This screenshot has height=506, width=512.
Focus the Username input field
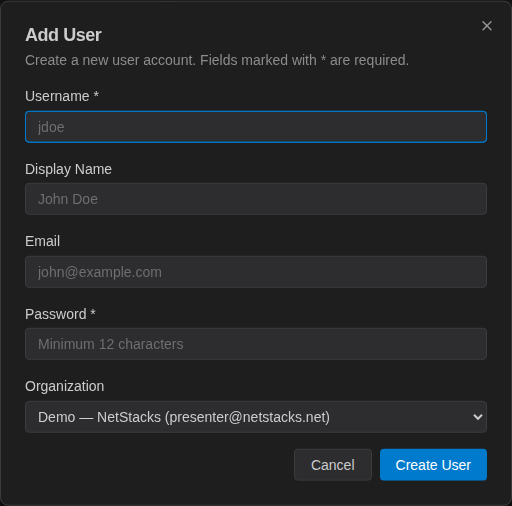[x=256, y=127]
